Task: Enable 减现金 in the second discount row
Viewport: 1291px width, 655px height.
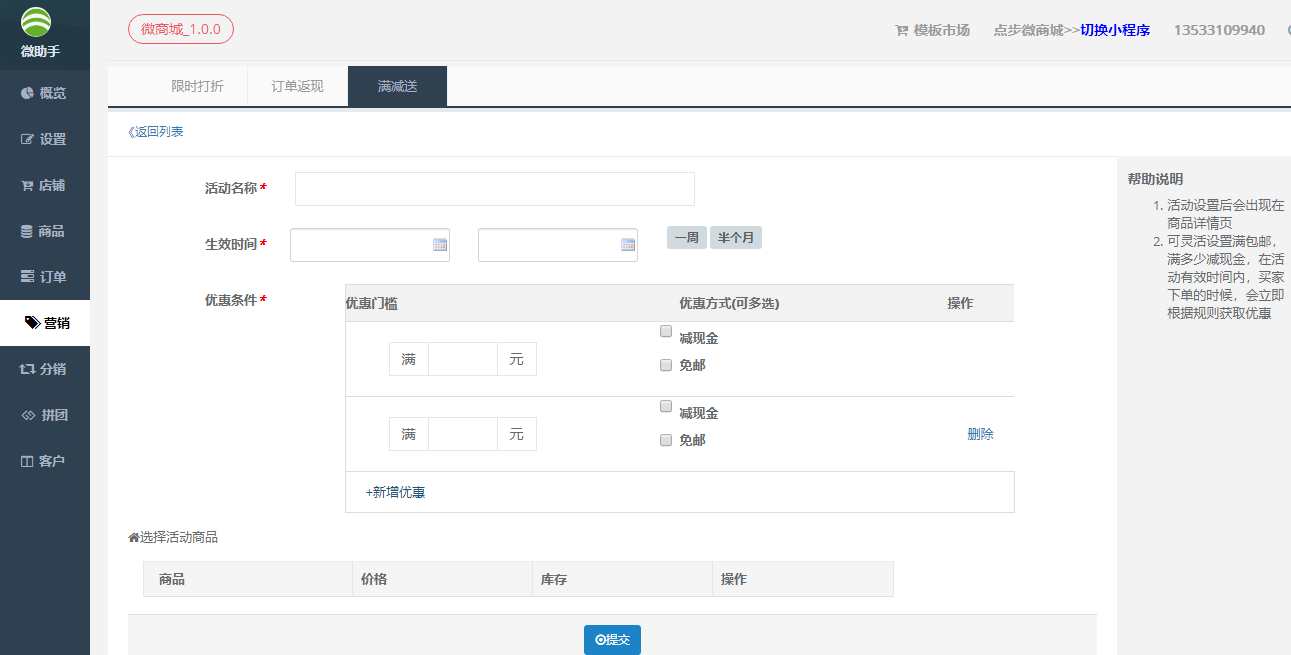Action: pos(666,407)
